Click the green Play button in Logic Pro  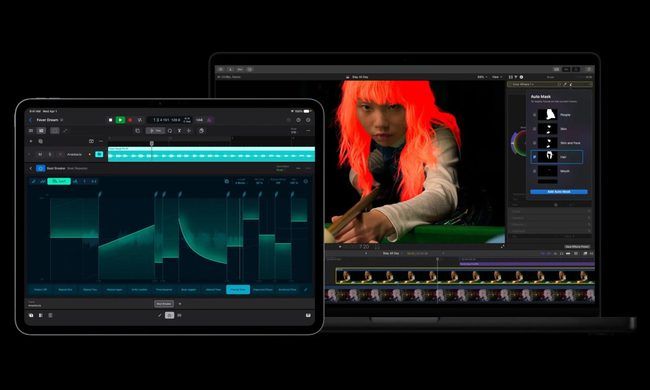pos(120,120)
